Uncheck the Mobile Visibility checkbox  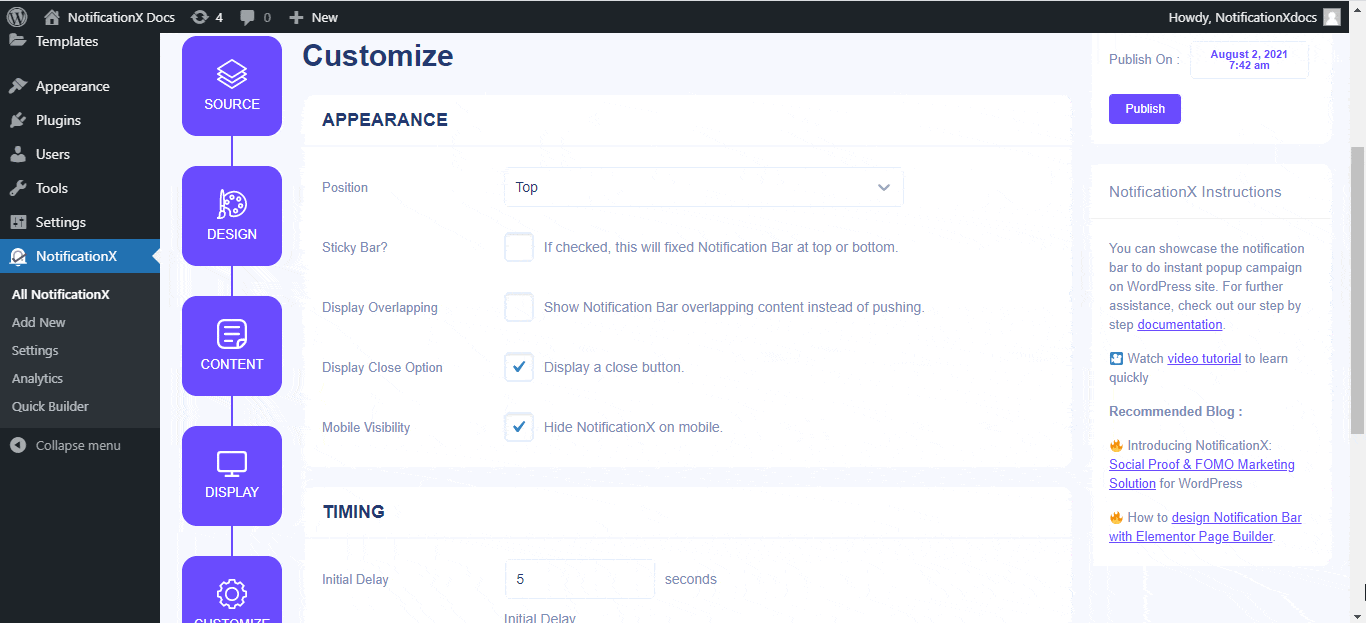pyautogui.click(x=519, y=427)
